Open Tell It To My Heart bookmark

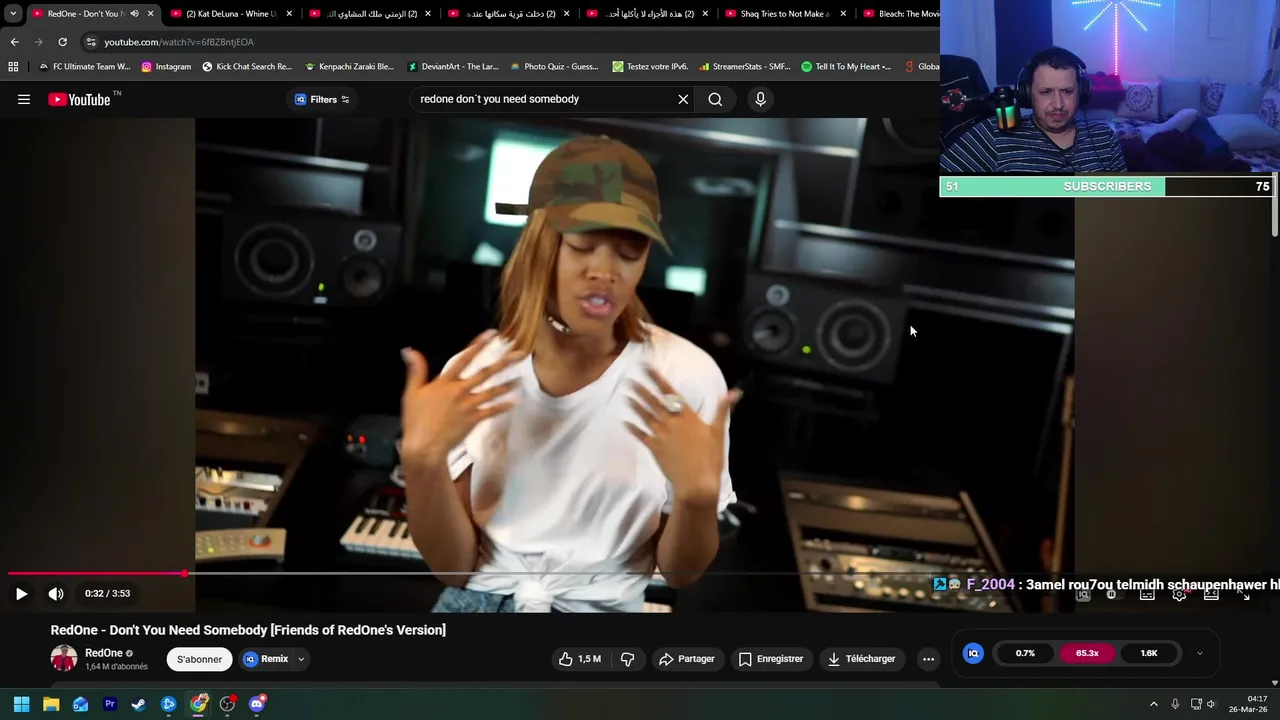846,67
